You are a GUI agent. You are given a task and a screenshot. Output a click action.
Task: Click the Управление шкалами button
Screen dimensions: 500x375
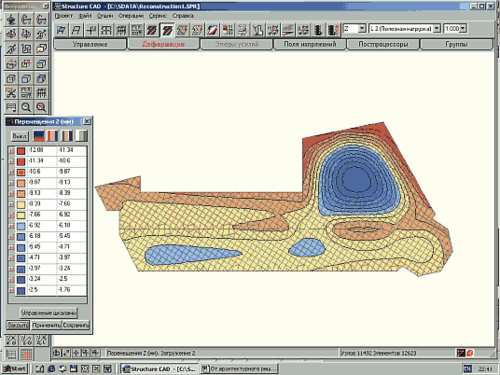point(49,313)
